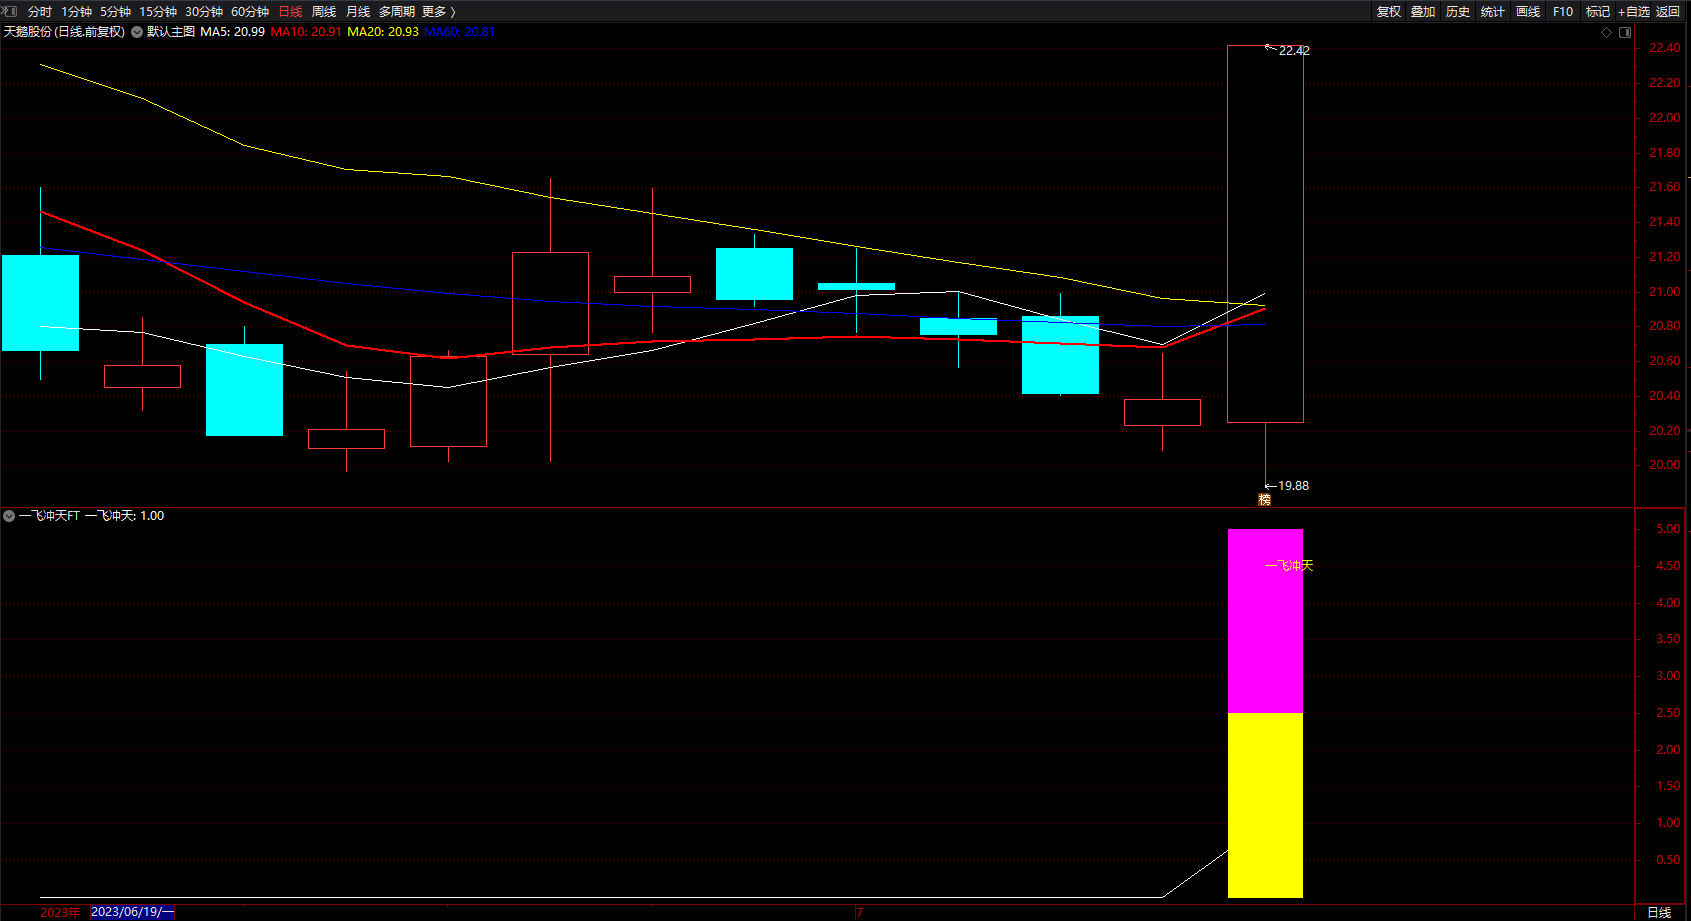Open the 画线 drawing tools

click(1528, 12)
